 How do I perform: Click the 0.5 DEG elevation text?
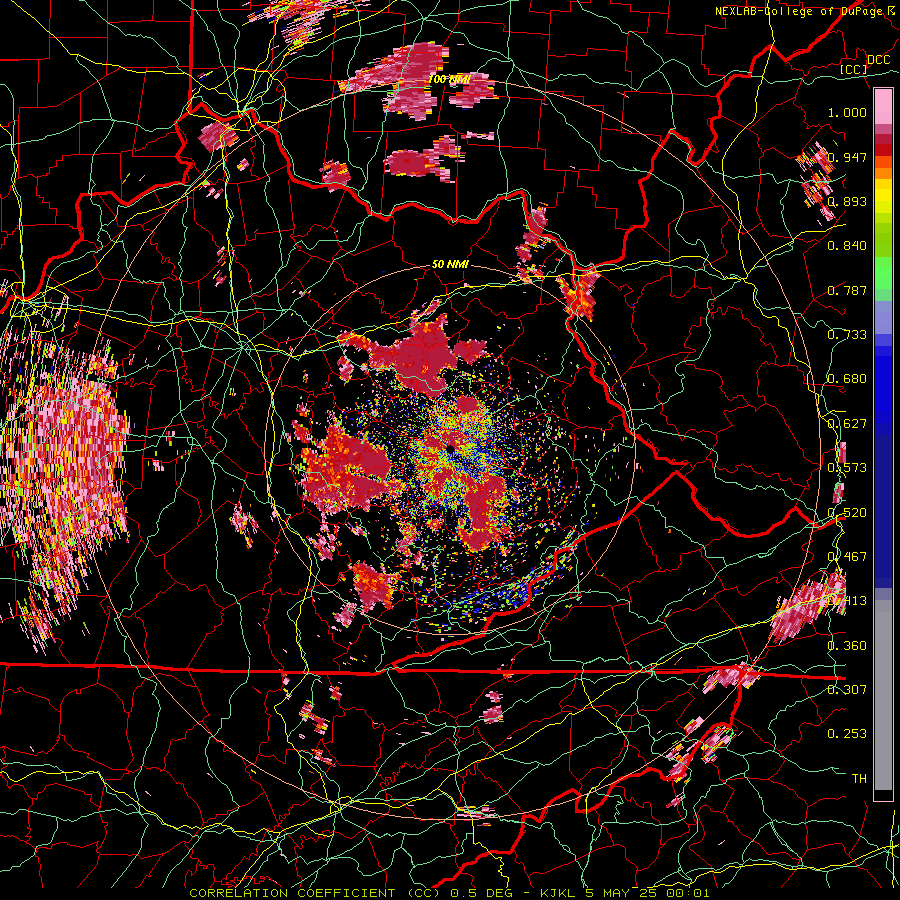coord(482,893)
